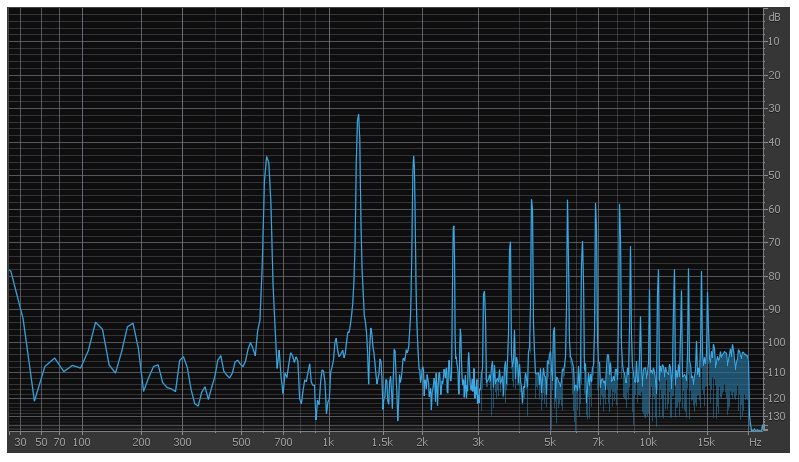Viewport: 799px width, 462px height.
Task: Click the tallest spectrum peak near 1.2 kHz
Action: click(x=358, y=116)
